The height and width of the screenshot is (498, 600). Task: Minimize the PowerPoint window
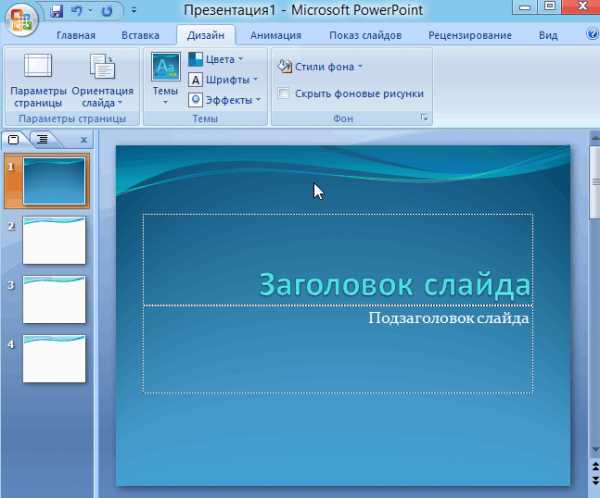pos(524,7)
